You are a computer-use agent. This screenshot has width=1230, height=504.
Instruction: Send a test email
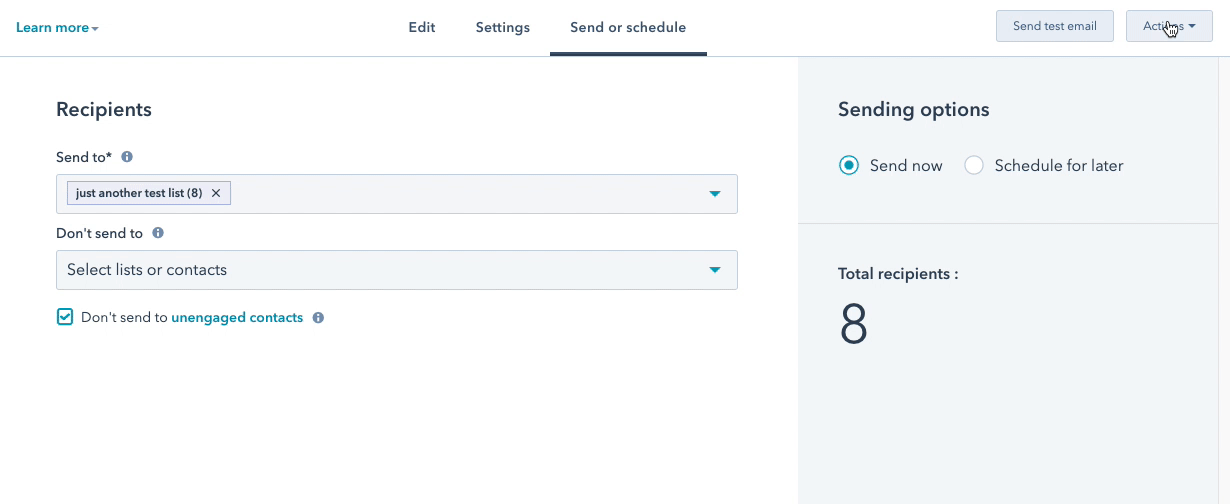(x=1055, y=27)
